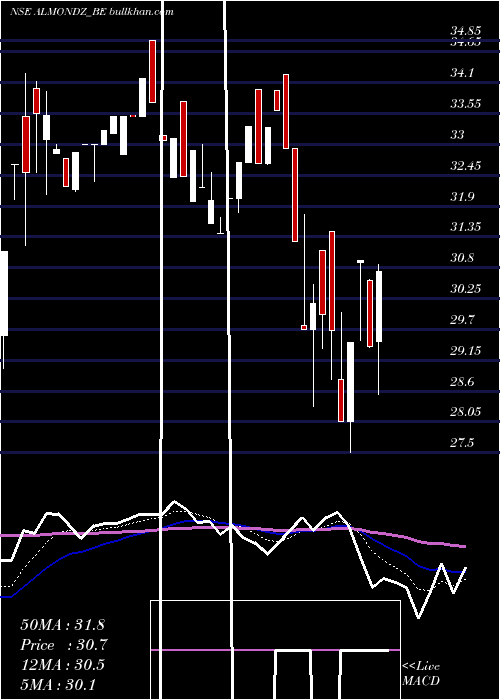Click the 29.15 price axis label

click(465, 351)
